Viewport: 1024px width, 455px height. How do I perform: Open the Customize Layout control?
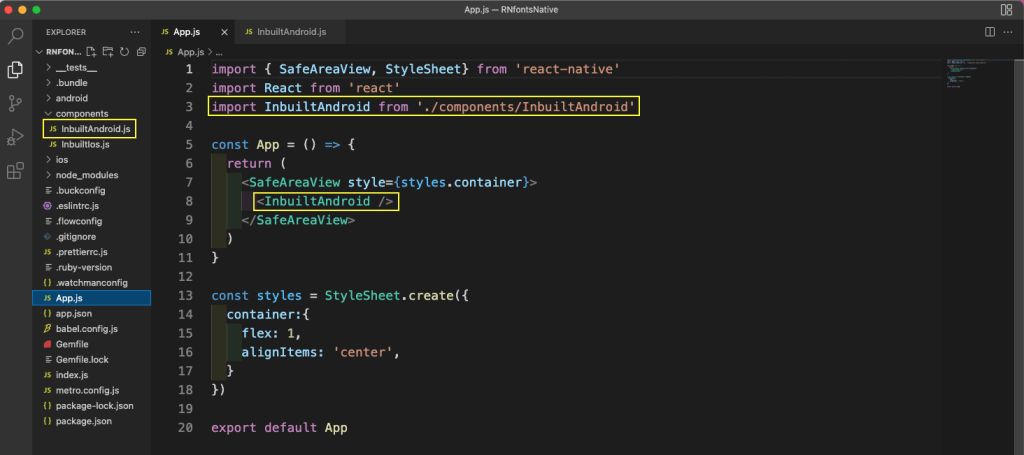point(1004,9)
